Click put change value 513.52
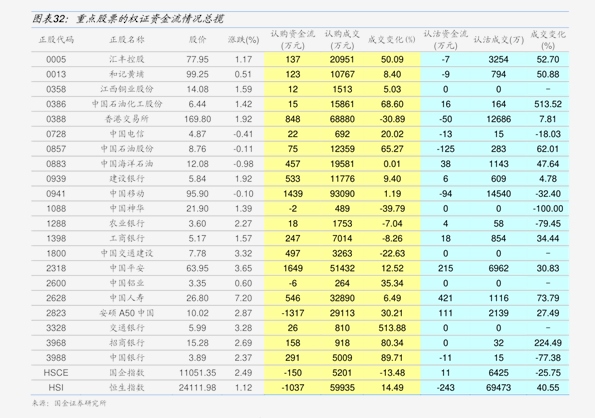This screenshot has width=595, height=418. tap(548, 104)
